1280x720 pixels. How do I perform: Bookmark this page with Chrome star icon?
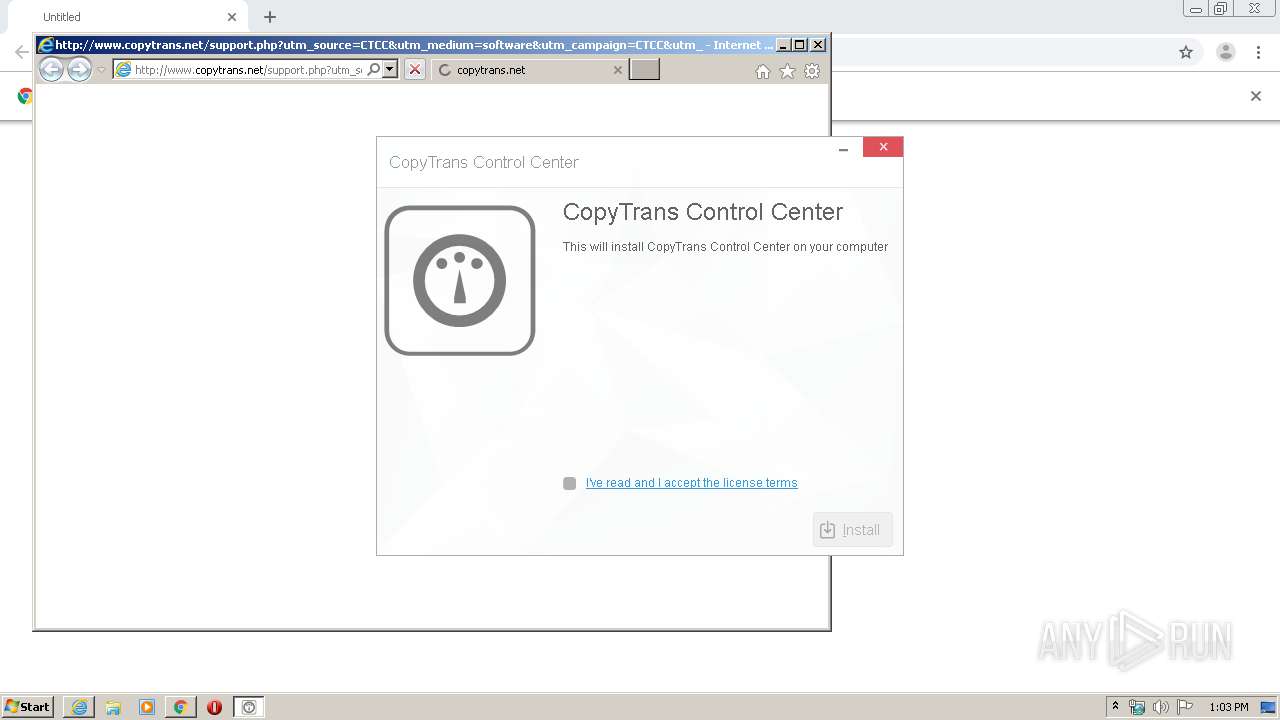(1186, 52)
